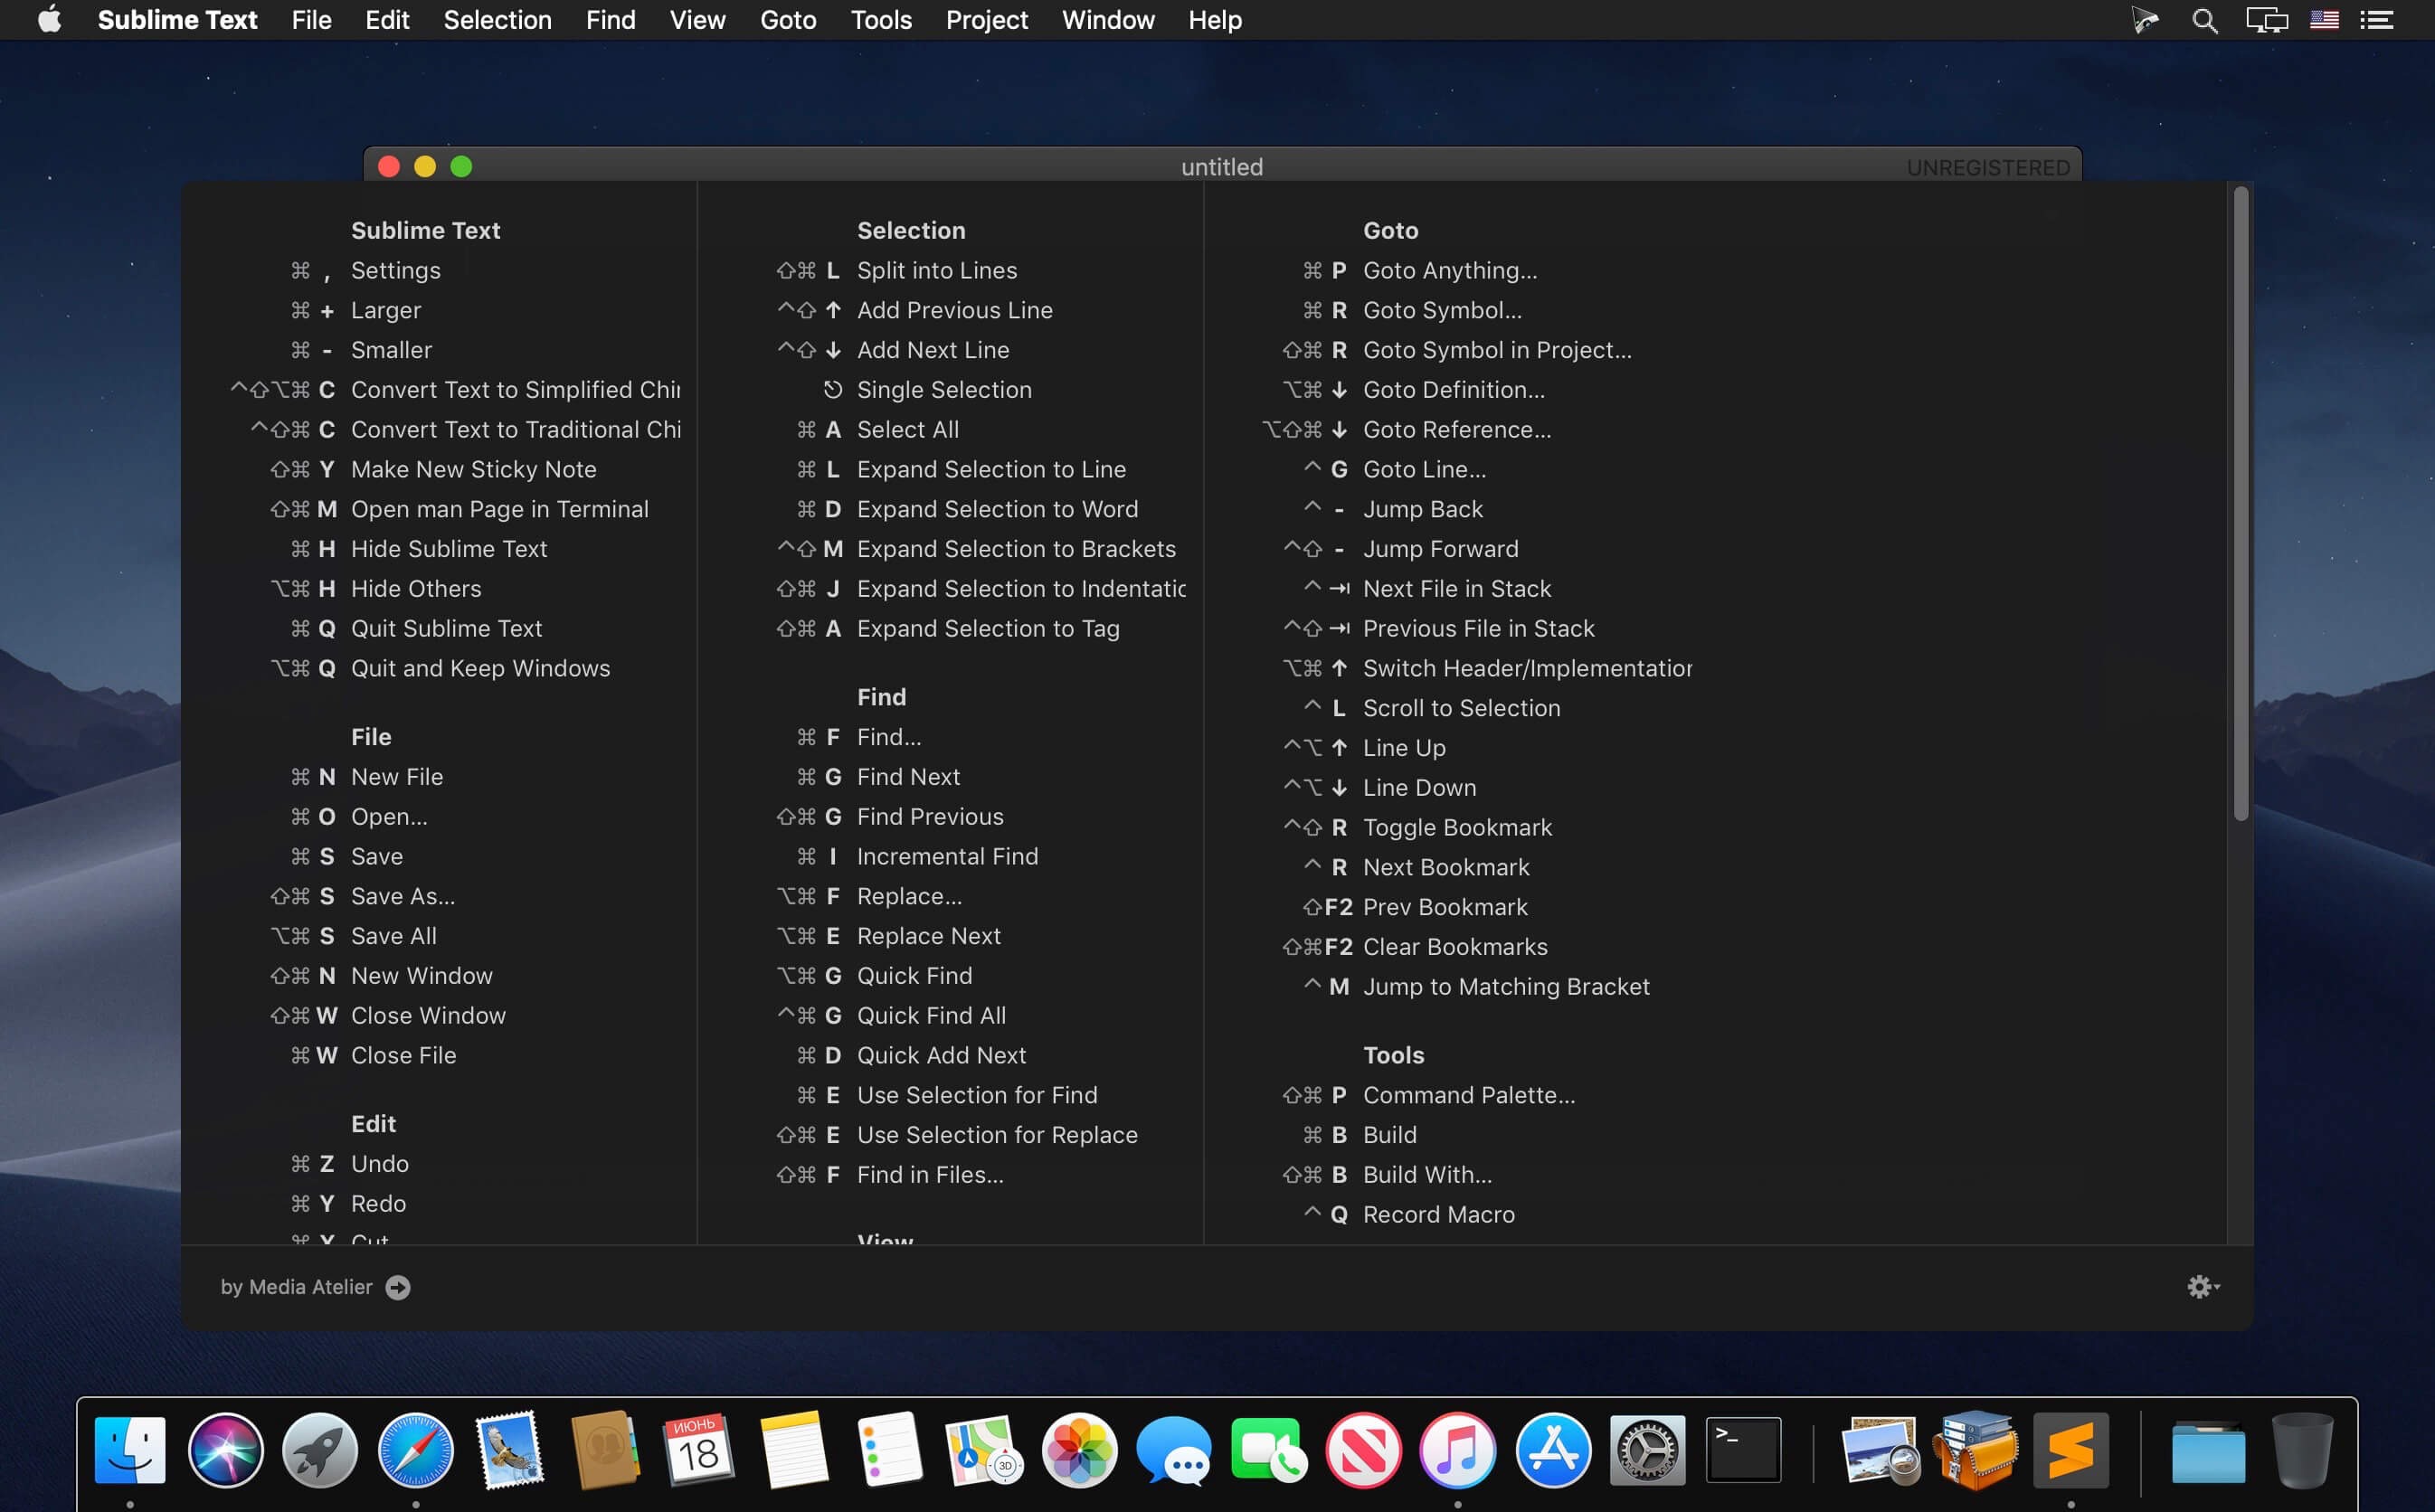This screenshot has width=2435, height=1512.
Task: Click 'Single Selection' entry
Action: click(943, 390)
